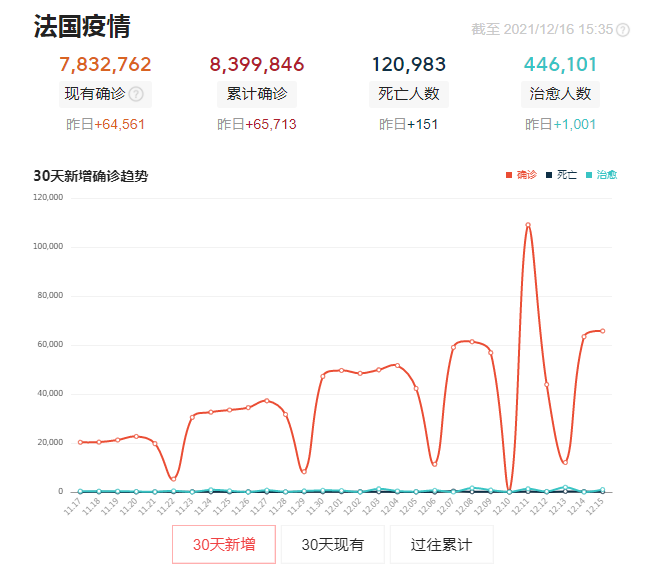Click the 11.17 first red data point
The width and height of the screenshot is (647, 576).
tap(80, 442)
